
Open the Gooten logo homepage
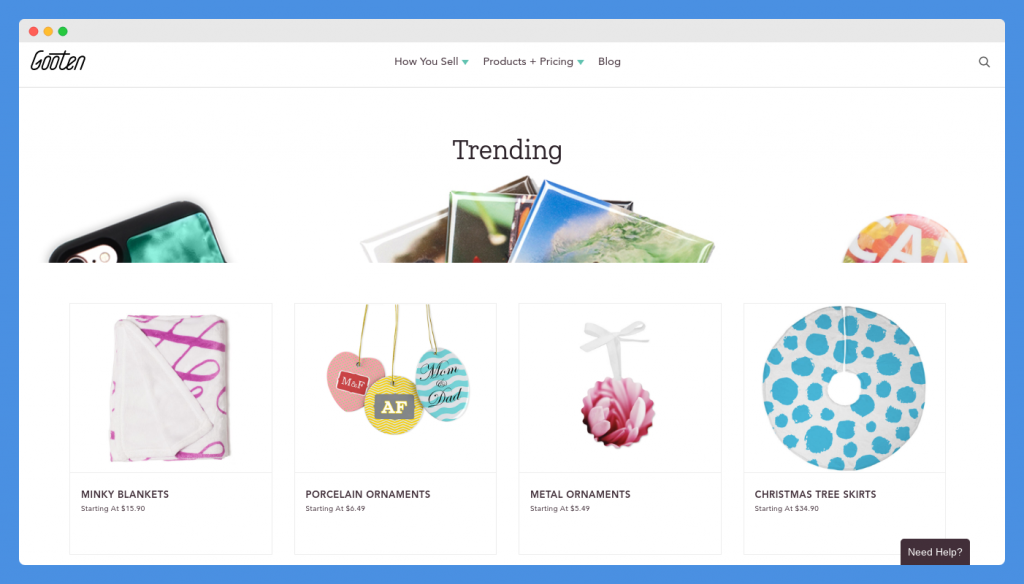(58, 61)
